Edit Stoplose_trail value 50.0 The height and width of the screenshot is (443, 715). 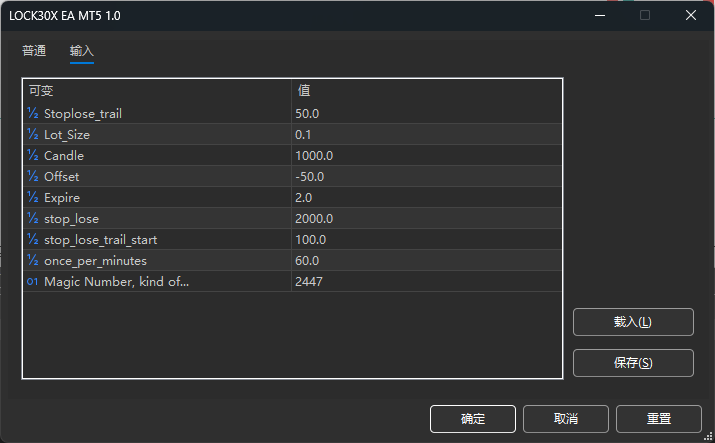pyautogui.click(x=426, y=113)
